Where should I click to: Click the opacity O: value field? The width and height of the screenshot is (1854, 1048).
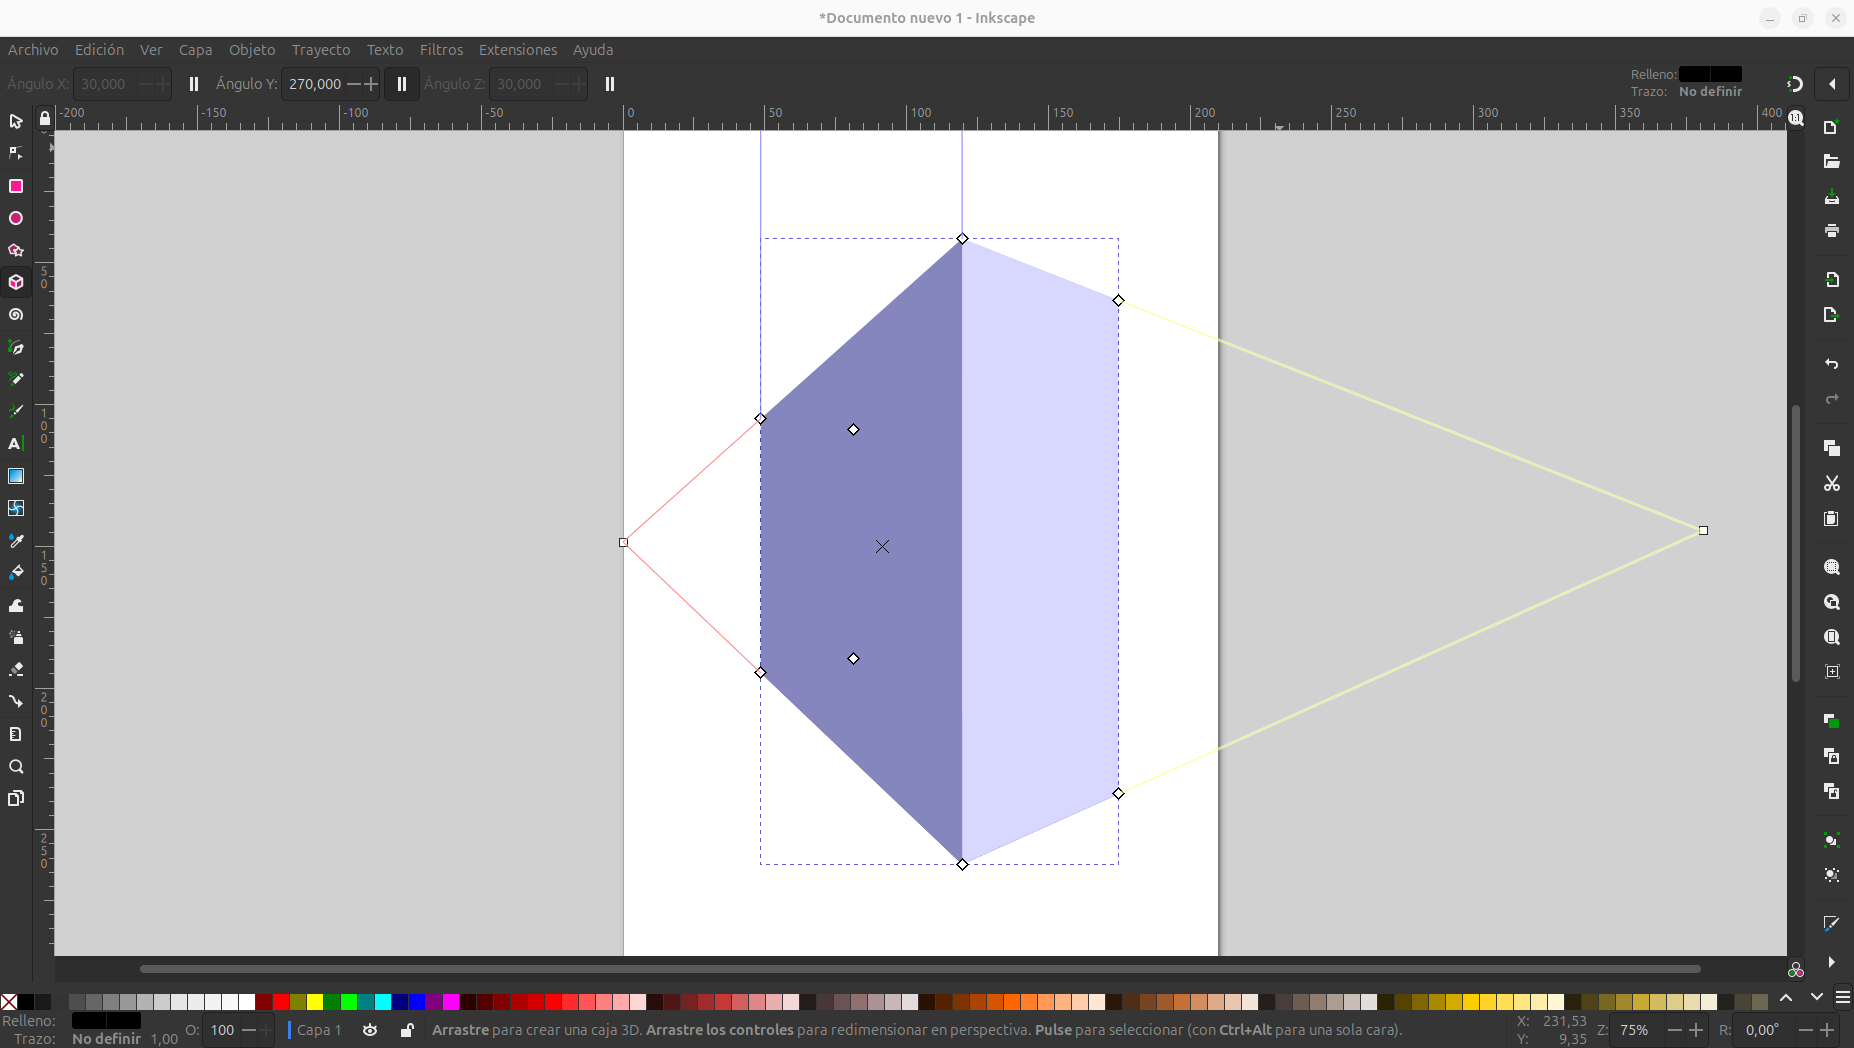(222, 1030)
